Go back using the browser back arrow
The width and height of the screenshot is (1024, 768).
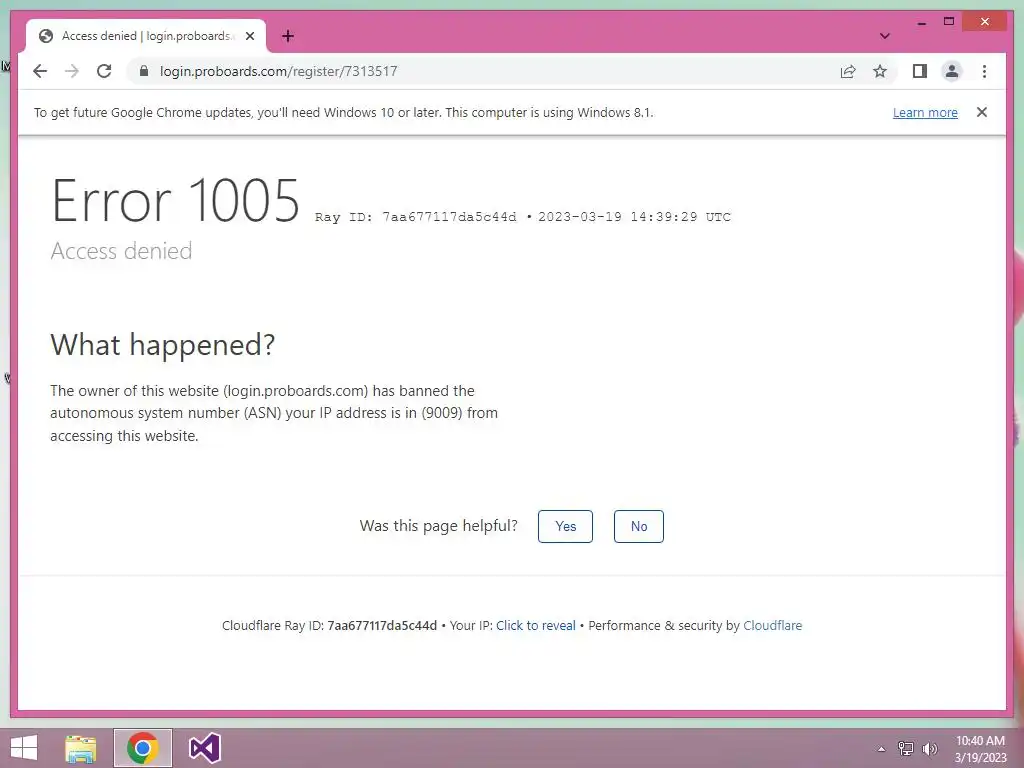tap(40, 71)
